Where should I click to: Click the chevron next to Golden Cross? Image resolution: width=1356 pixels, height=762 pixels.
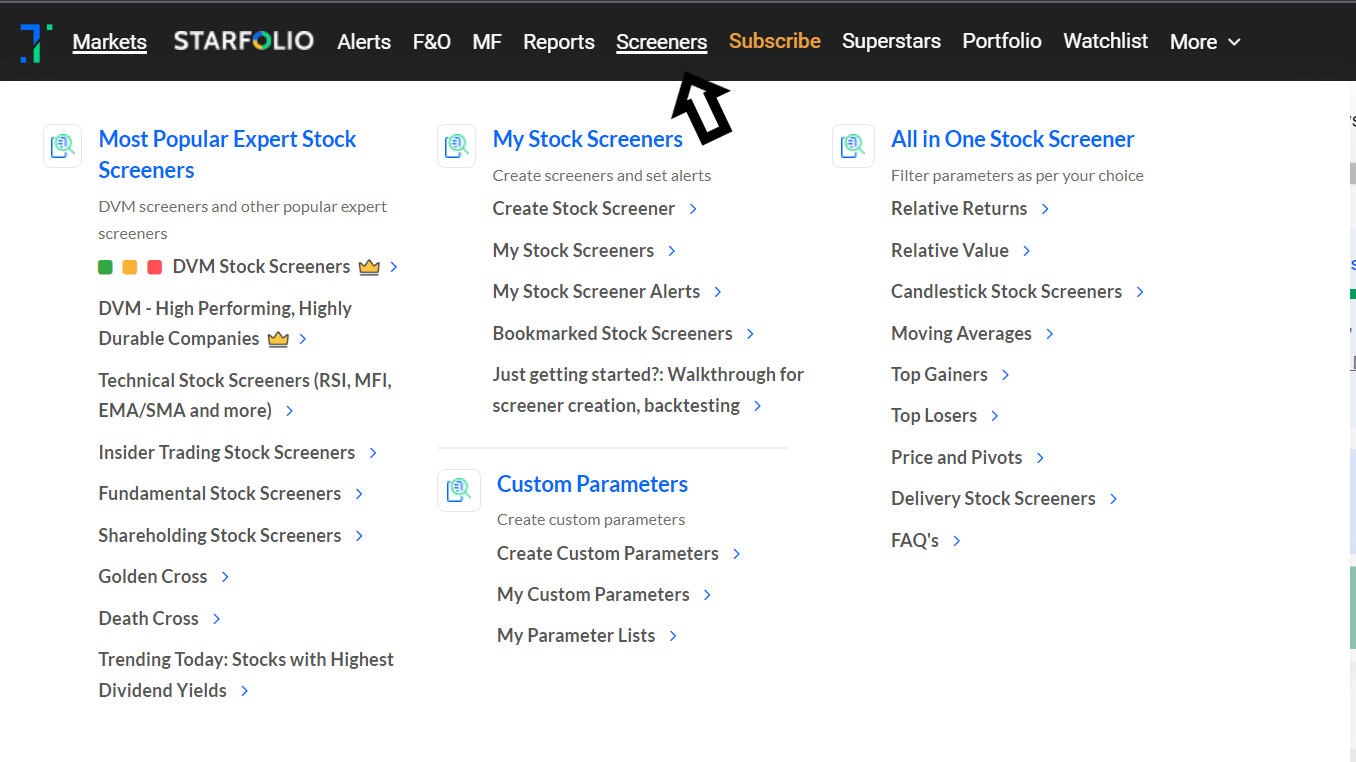point(225,577)
